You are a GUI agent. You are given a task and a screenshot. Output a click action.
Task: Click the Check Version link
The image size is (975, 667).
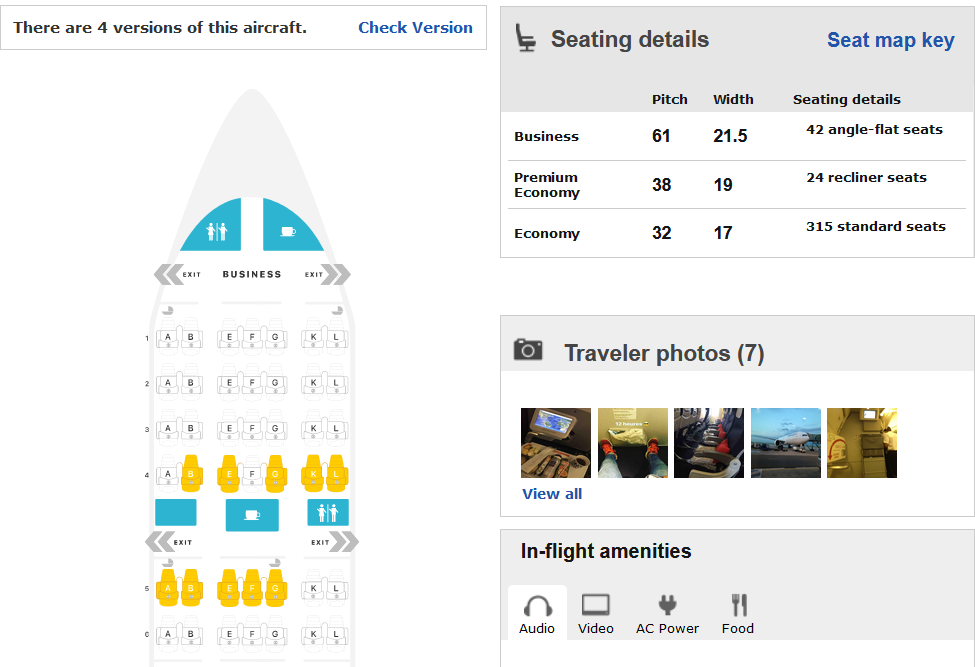(415, 27)
